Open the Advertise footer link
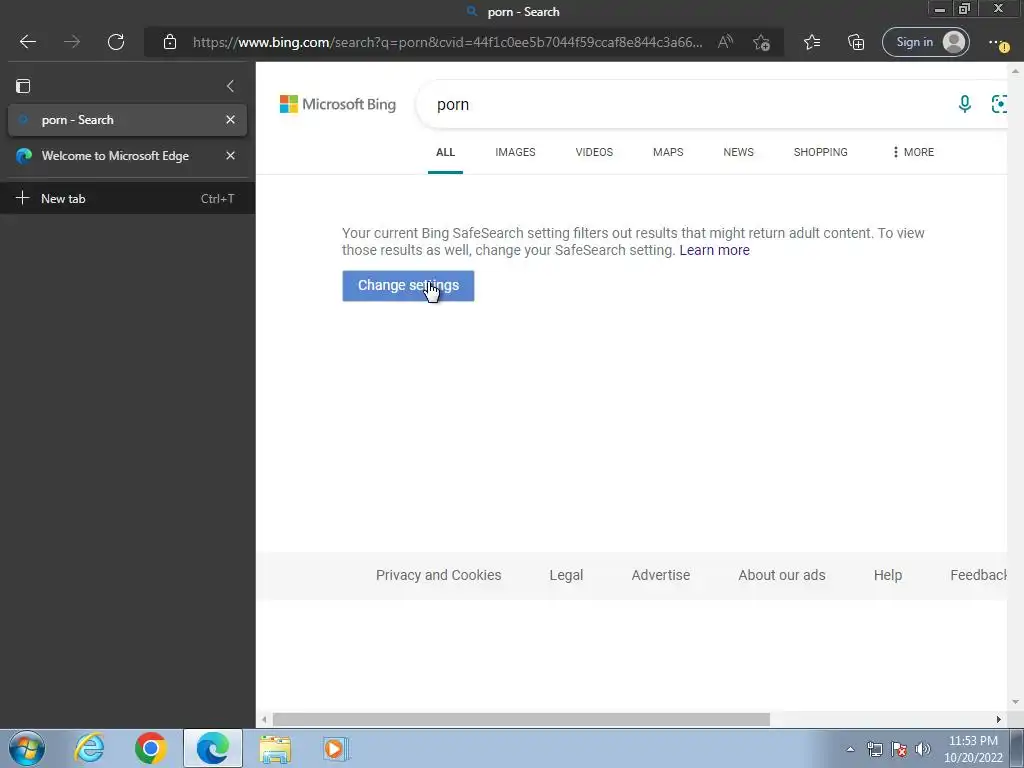The image size is (1024, 768). [x=661, y=575]
